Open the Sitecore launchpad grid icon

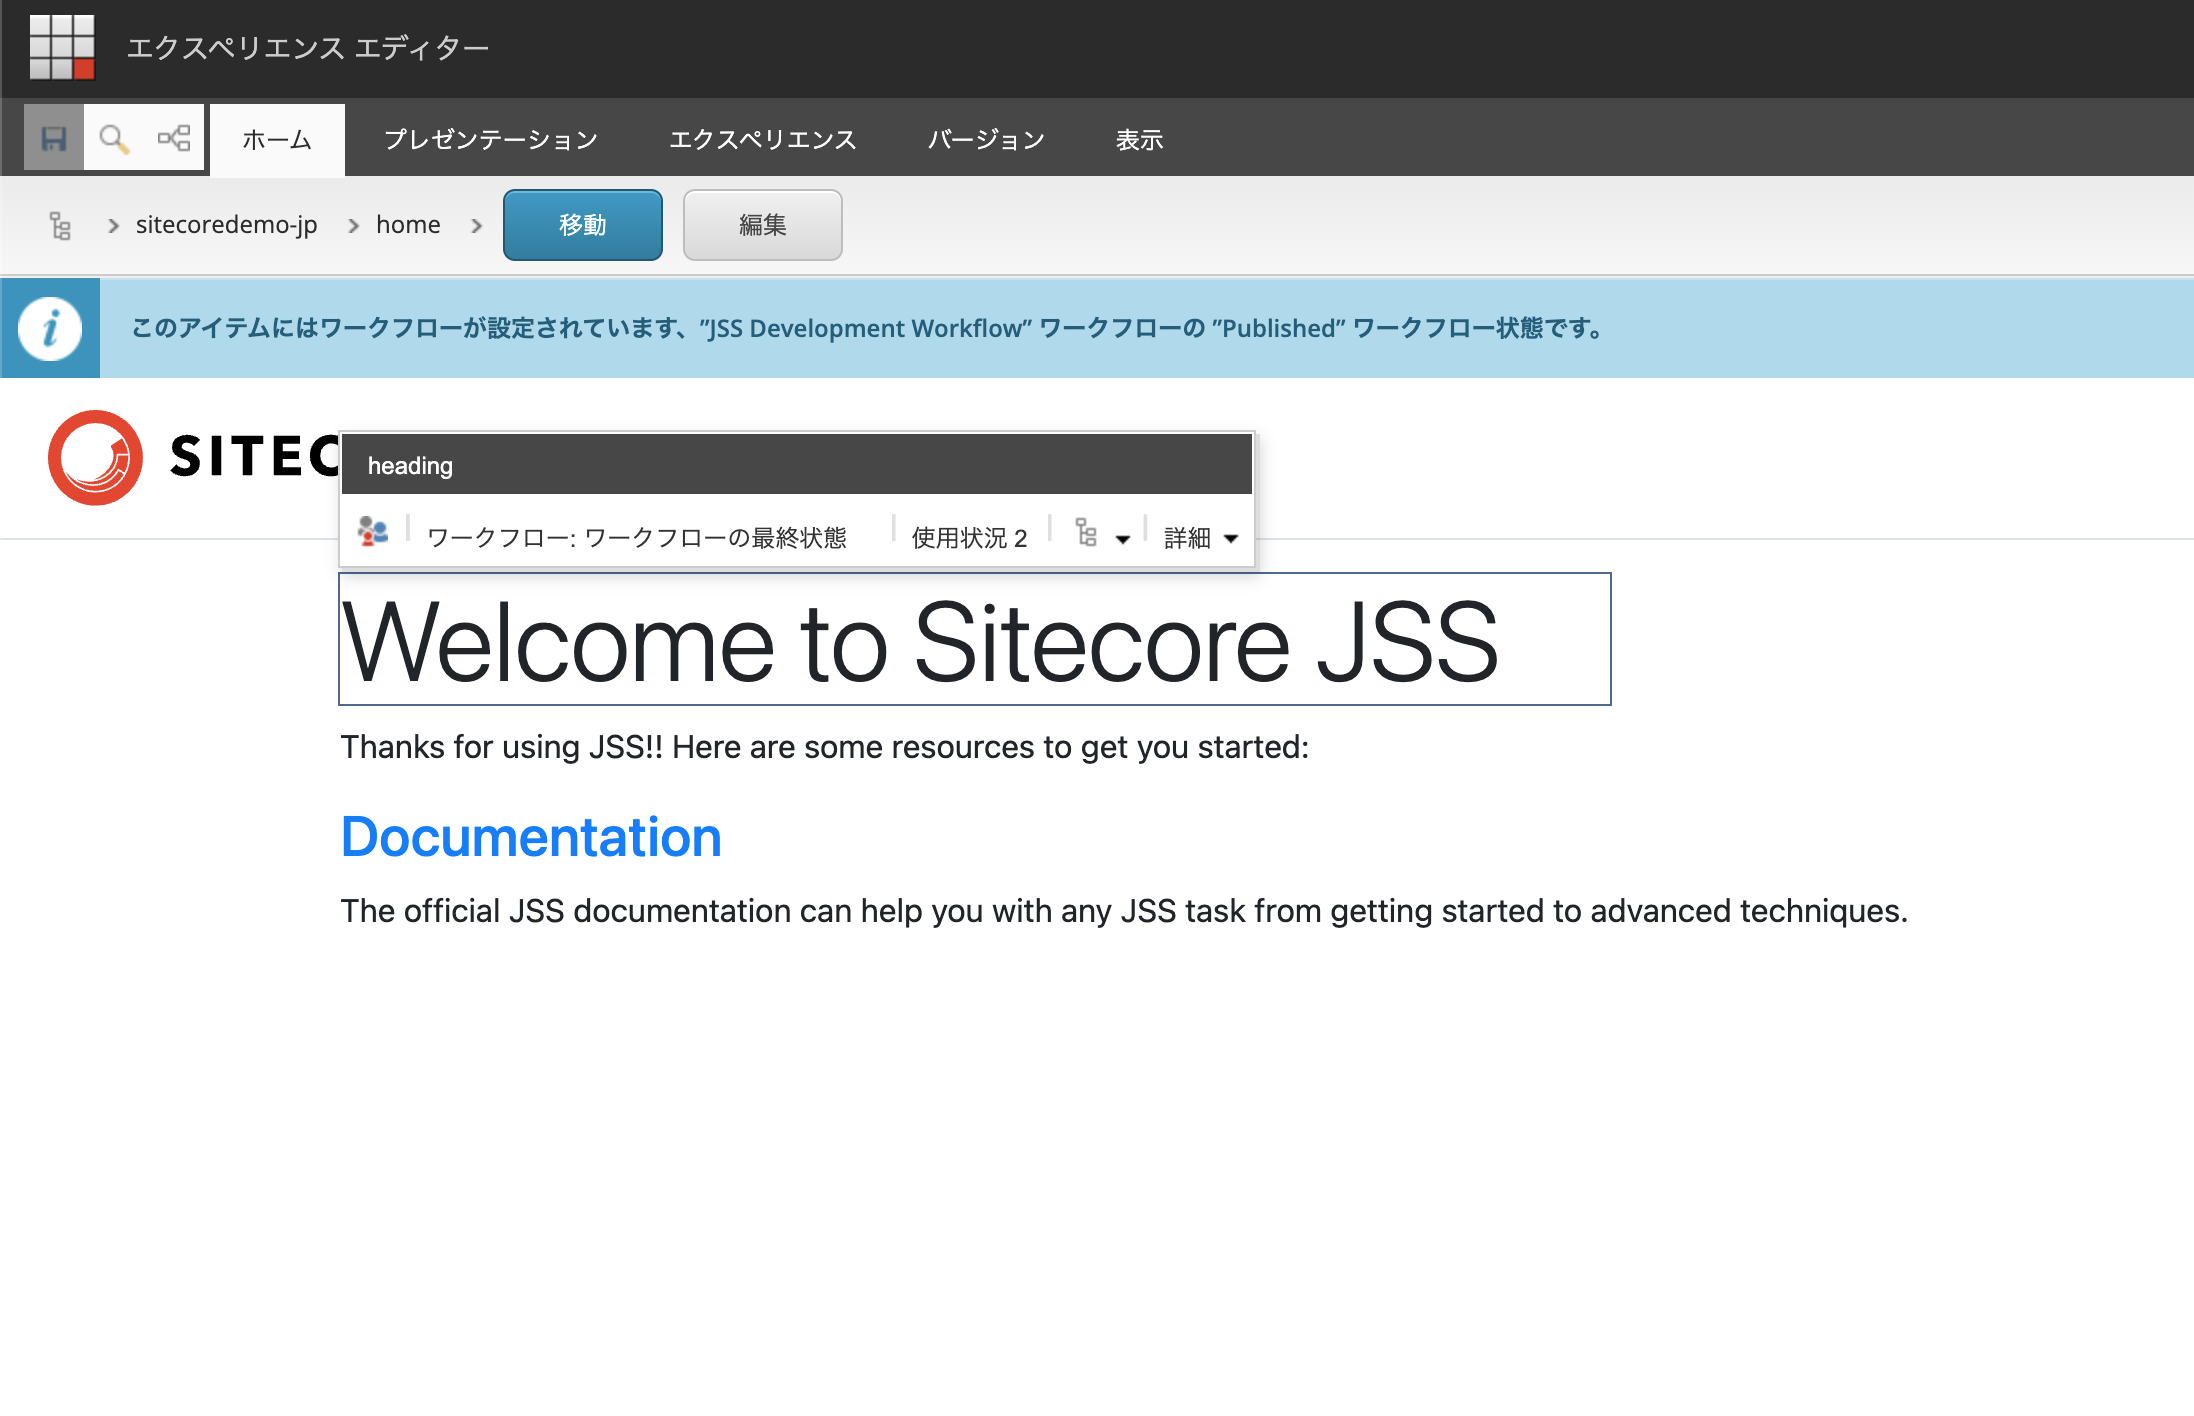click(x=62, y=47)
